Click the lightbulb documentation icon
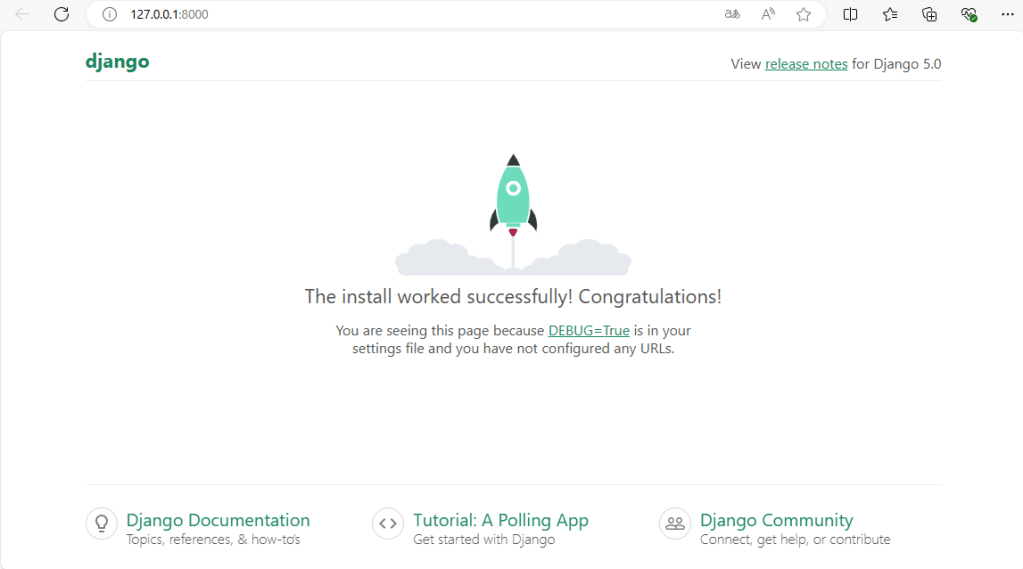The width and height of the screenshot is (1023, 569). pyautogui.click(x=101, y=523)
